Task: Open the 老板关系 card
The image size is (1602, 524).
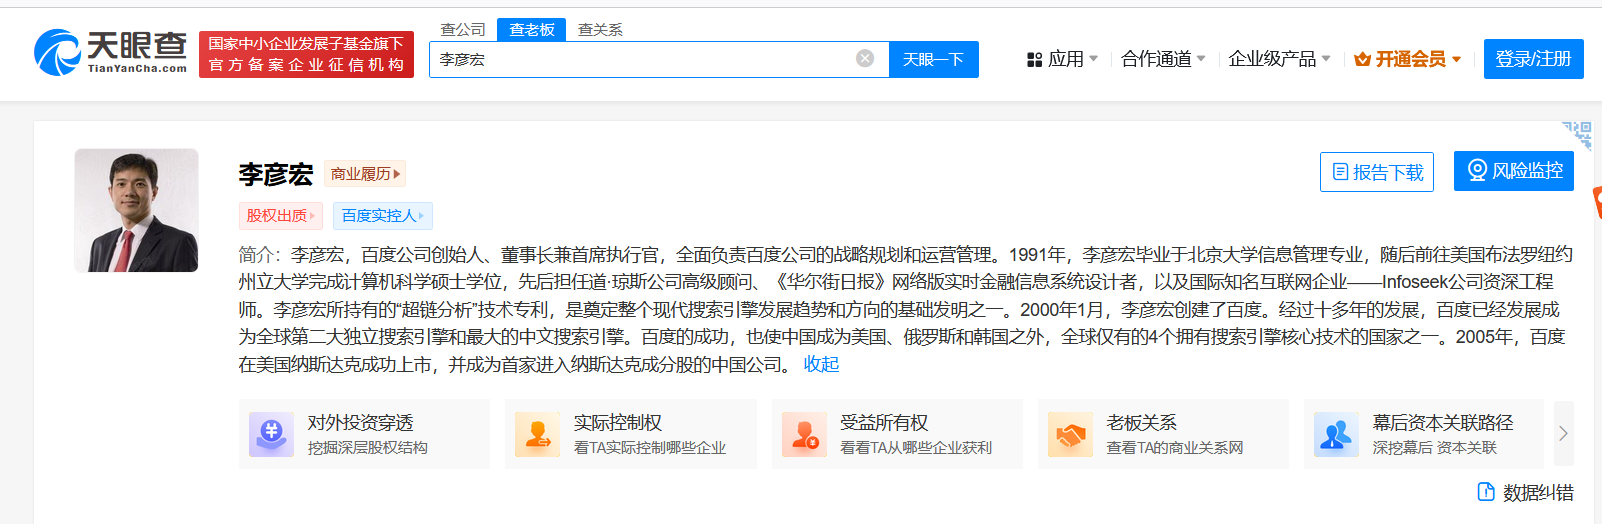Action: [1163, 434]
